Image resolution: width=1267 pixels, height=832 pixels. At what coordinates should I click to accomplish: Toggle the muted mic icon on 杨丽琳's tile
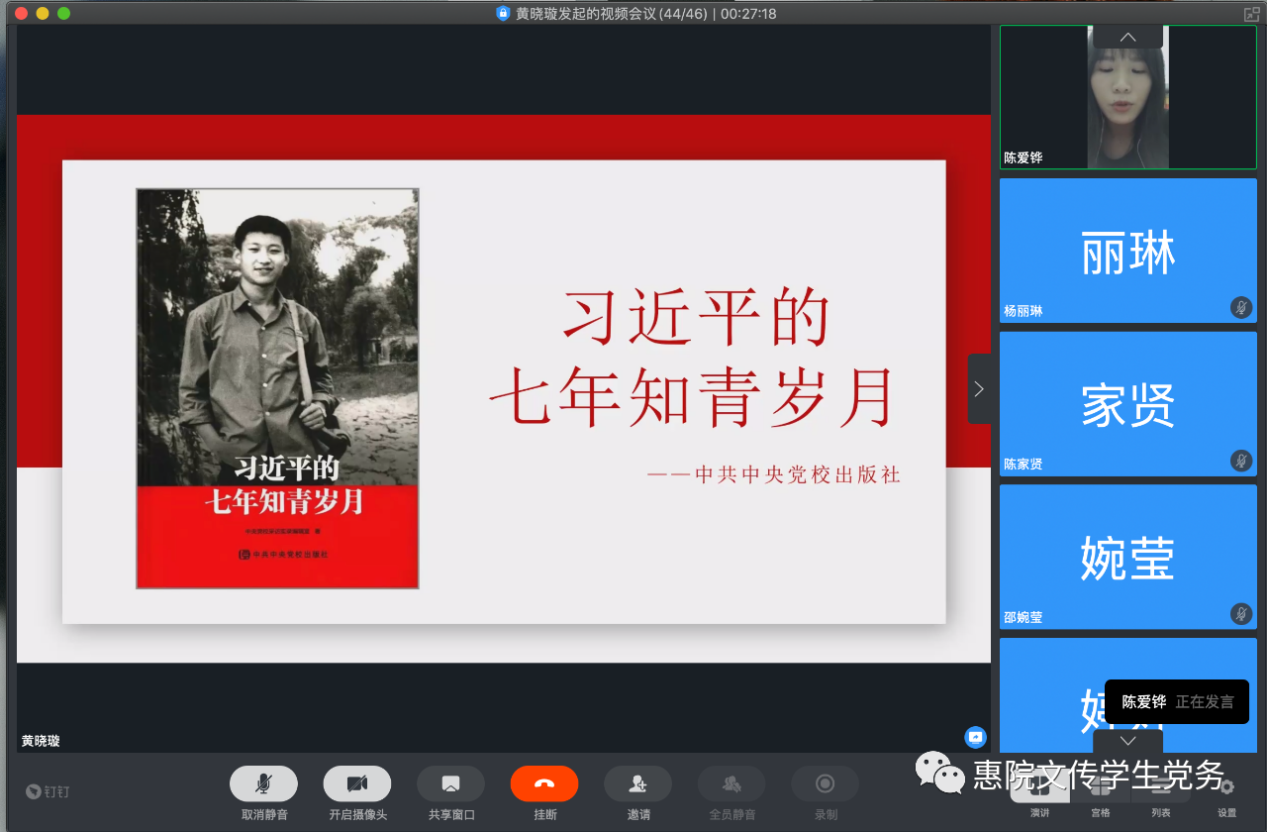(1241, 308)
